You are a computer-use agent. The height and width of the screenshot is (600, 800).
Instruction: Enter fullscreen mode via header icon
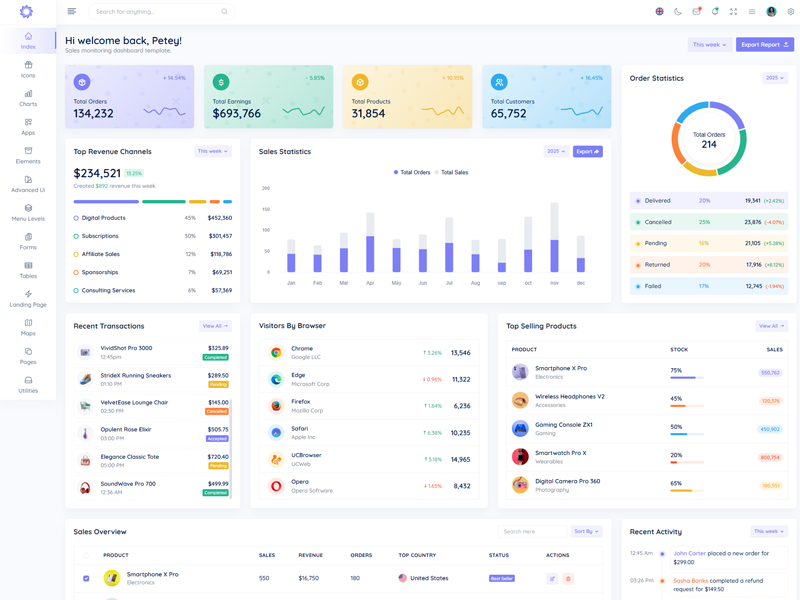(x=733, y=12)
